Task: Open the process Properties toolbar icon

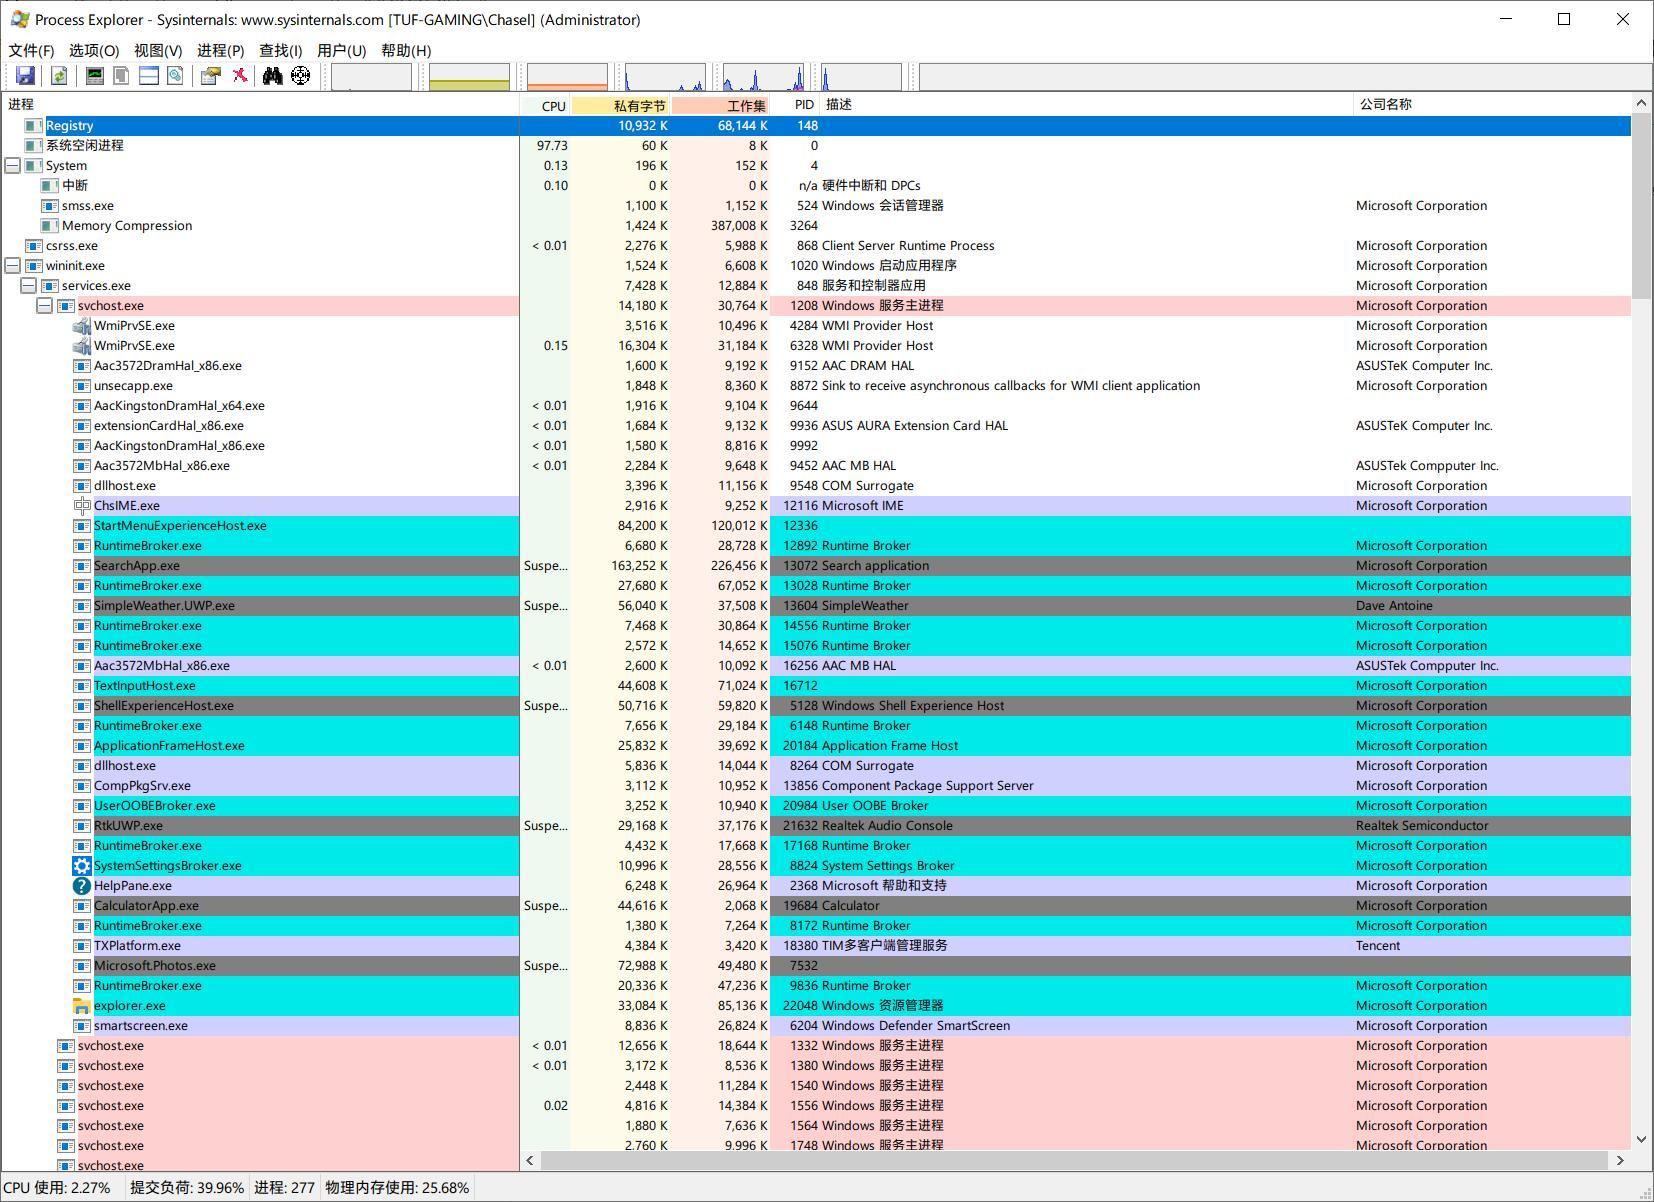Action: [211, 76]
